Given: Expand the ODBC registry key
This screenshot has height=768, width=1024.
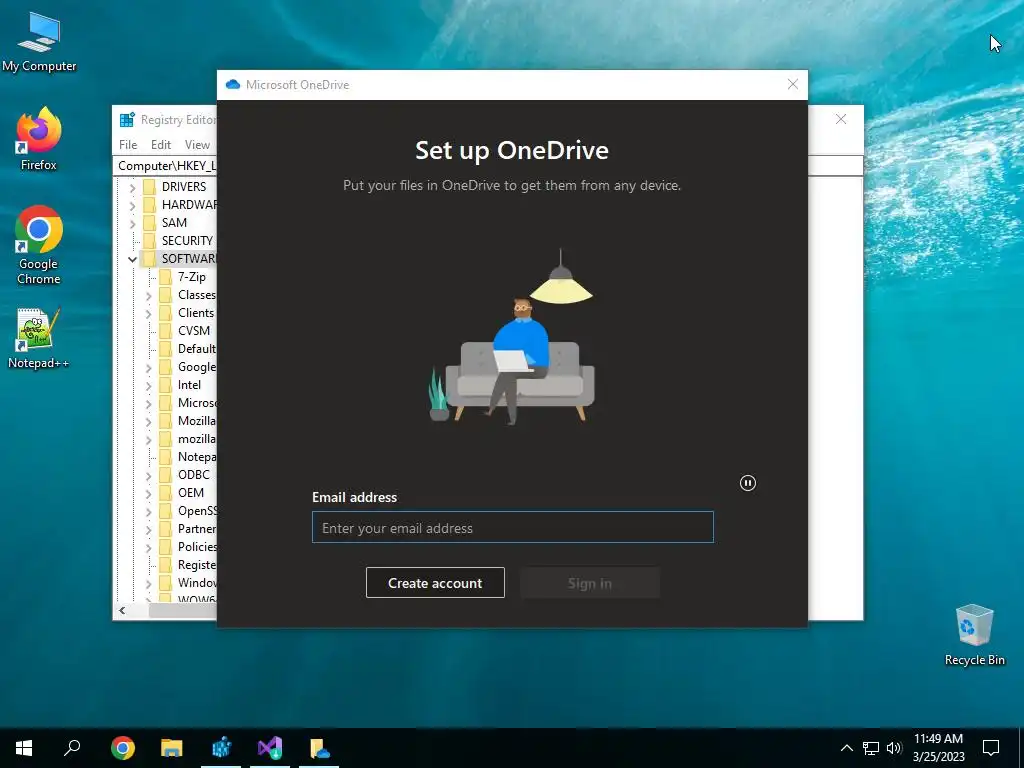Looking at the screenshot, I should point(148,475).
